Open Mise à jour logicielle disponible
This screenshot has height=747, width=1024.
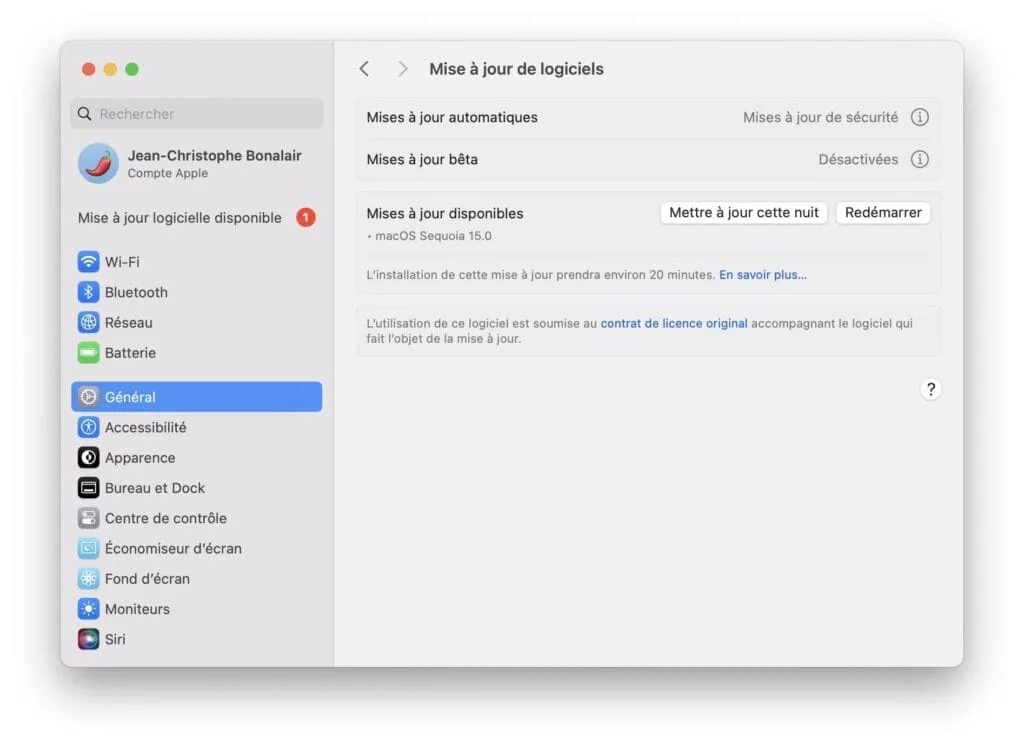[197, 217]
